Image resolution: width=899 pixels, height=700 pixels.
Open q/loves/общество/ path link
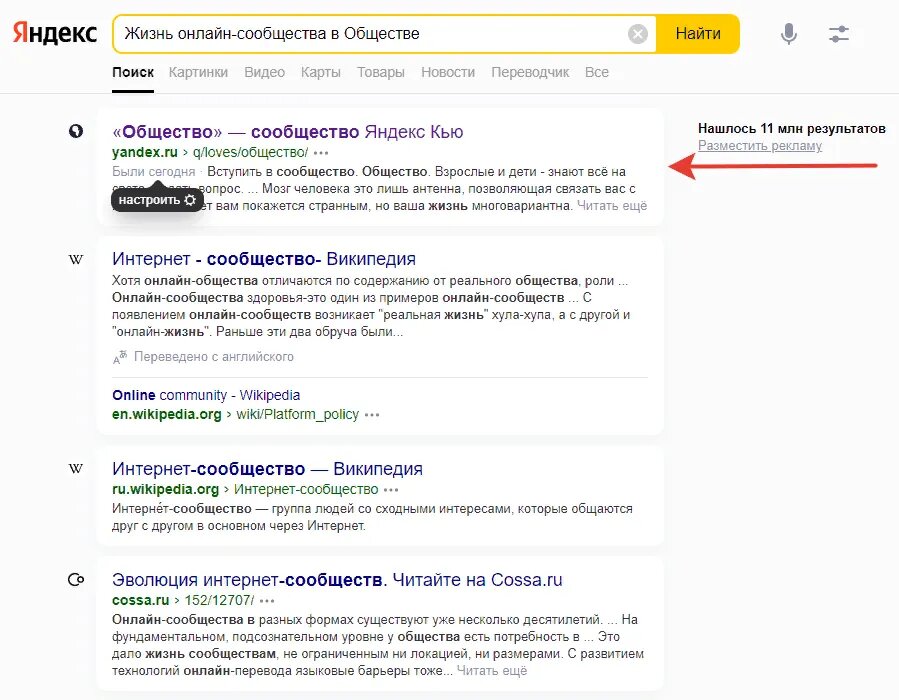pyautogui.click(x=251, y=152)
